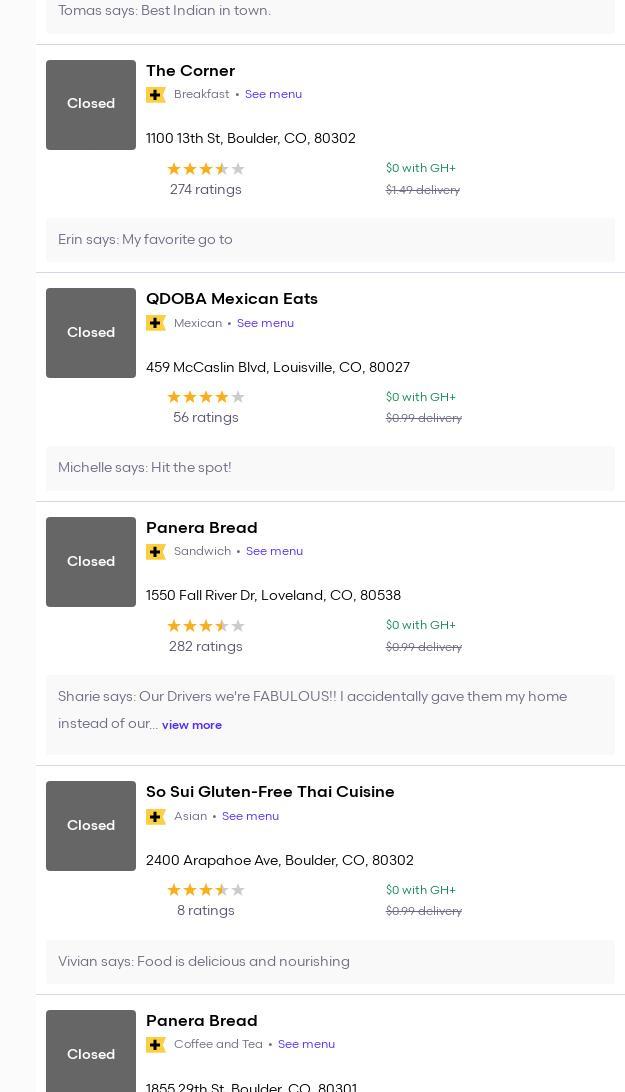The image size is (625, 1092).
Task: Open So Sui Gluten-Free Thai Cuisine title
Action: (x=270, y=792)
